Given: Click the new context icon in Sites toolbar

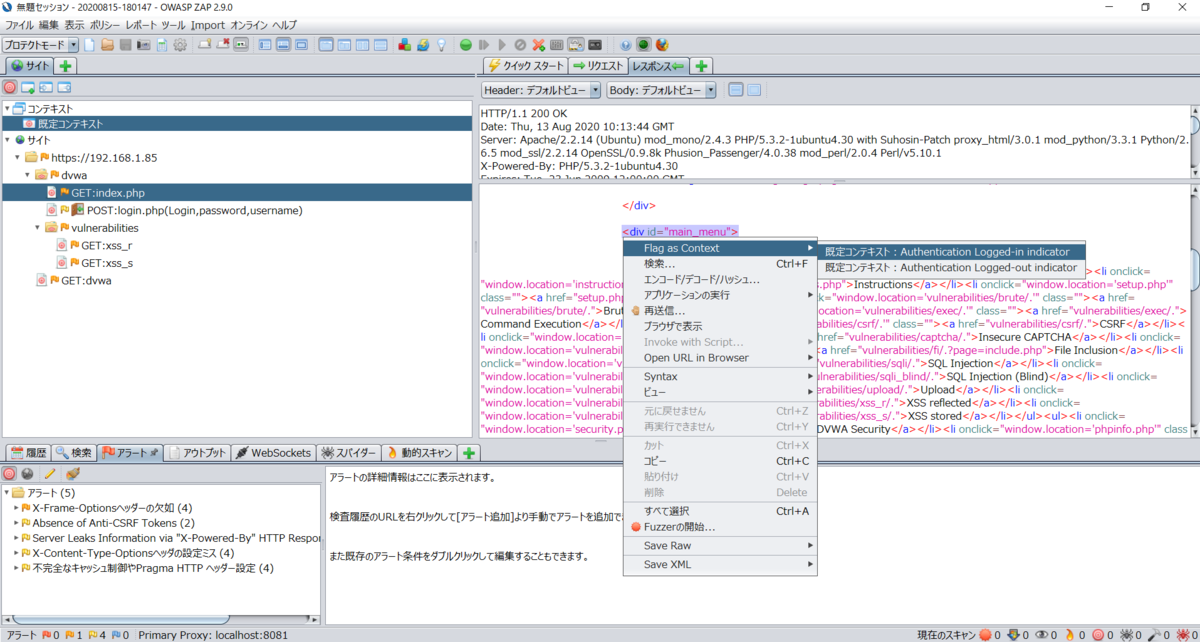Looking at the screenshot, I should pyautogui.click(x=29, y=87).
